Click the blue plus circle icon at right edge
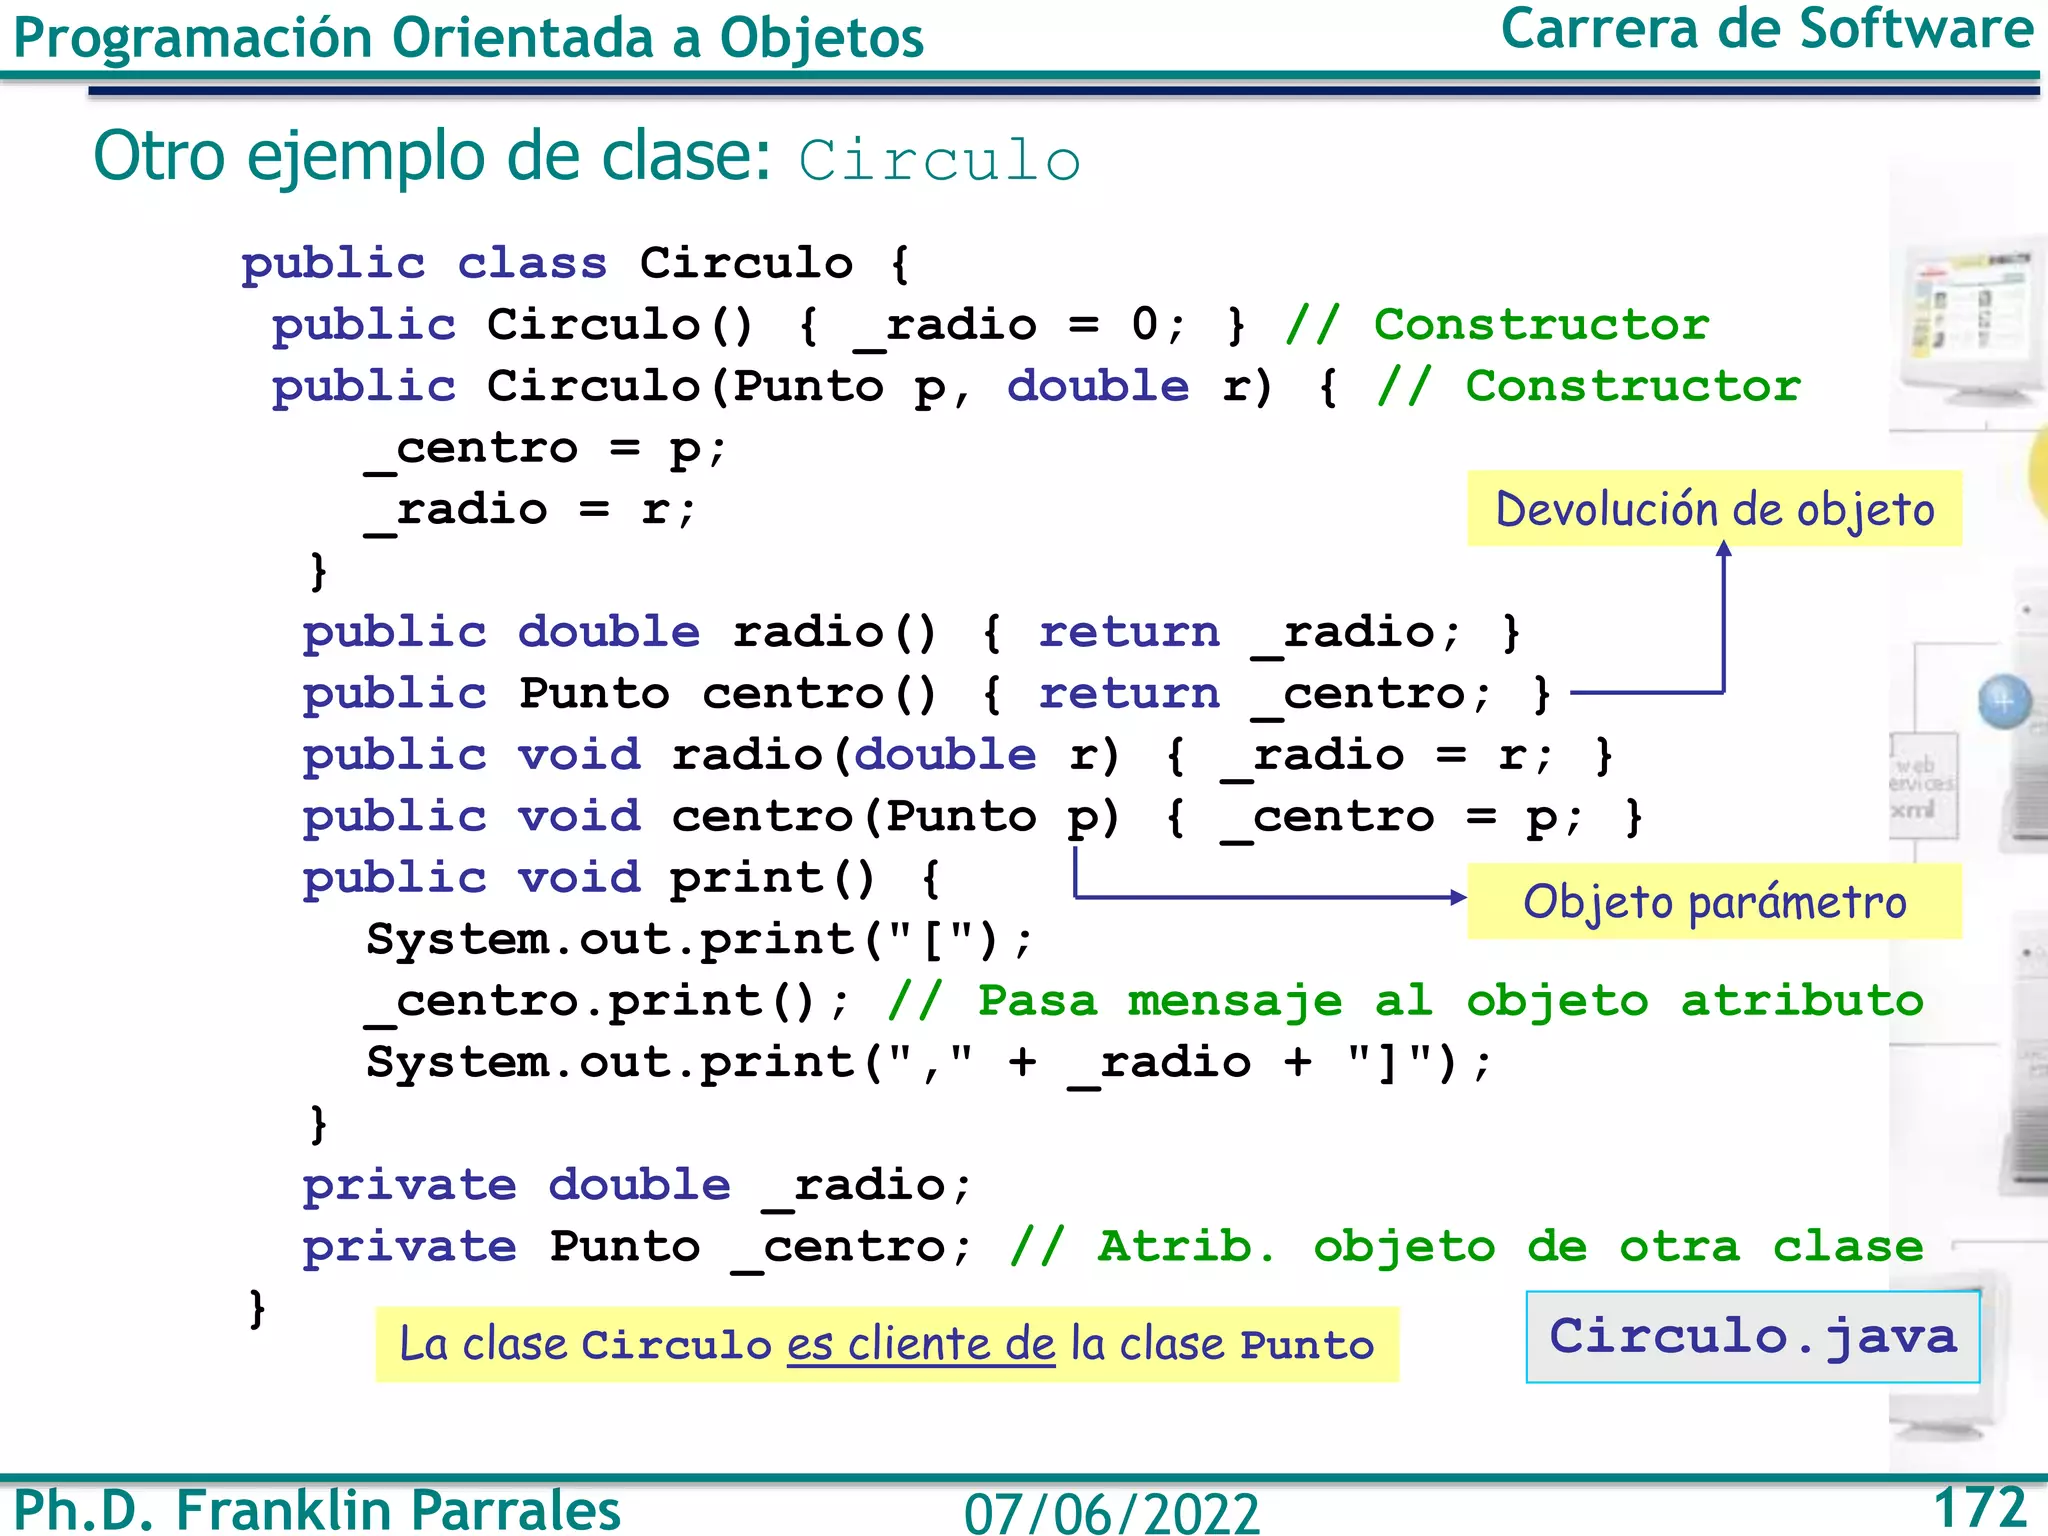The height and width of the screenshot is (1536, 2048). [2005, 701]
